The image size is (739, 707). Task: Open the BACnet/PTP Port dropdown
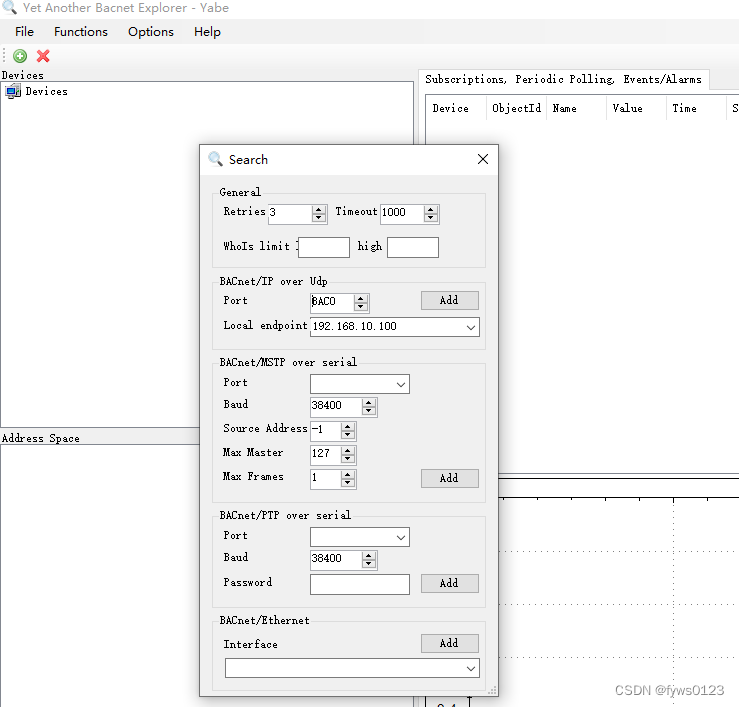point(401,537)
